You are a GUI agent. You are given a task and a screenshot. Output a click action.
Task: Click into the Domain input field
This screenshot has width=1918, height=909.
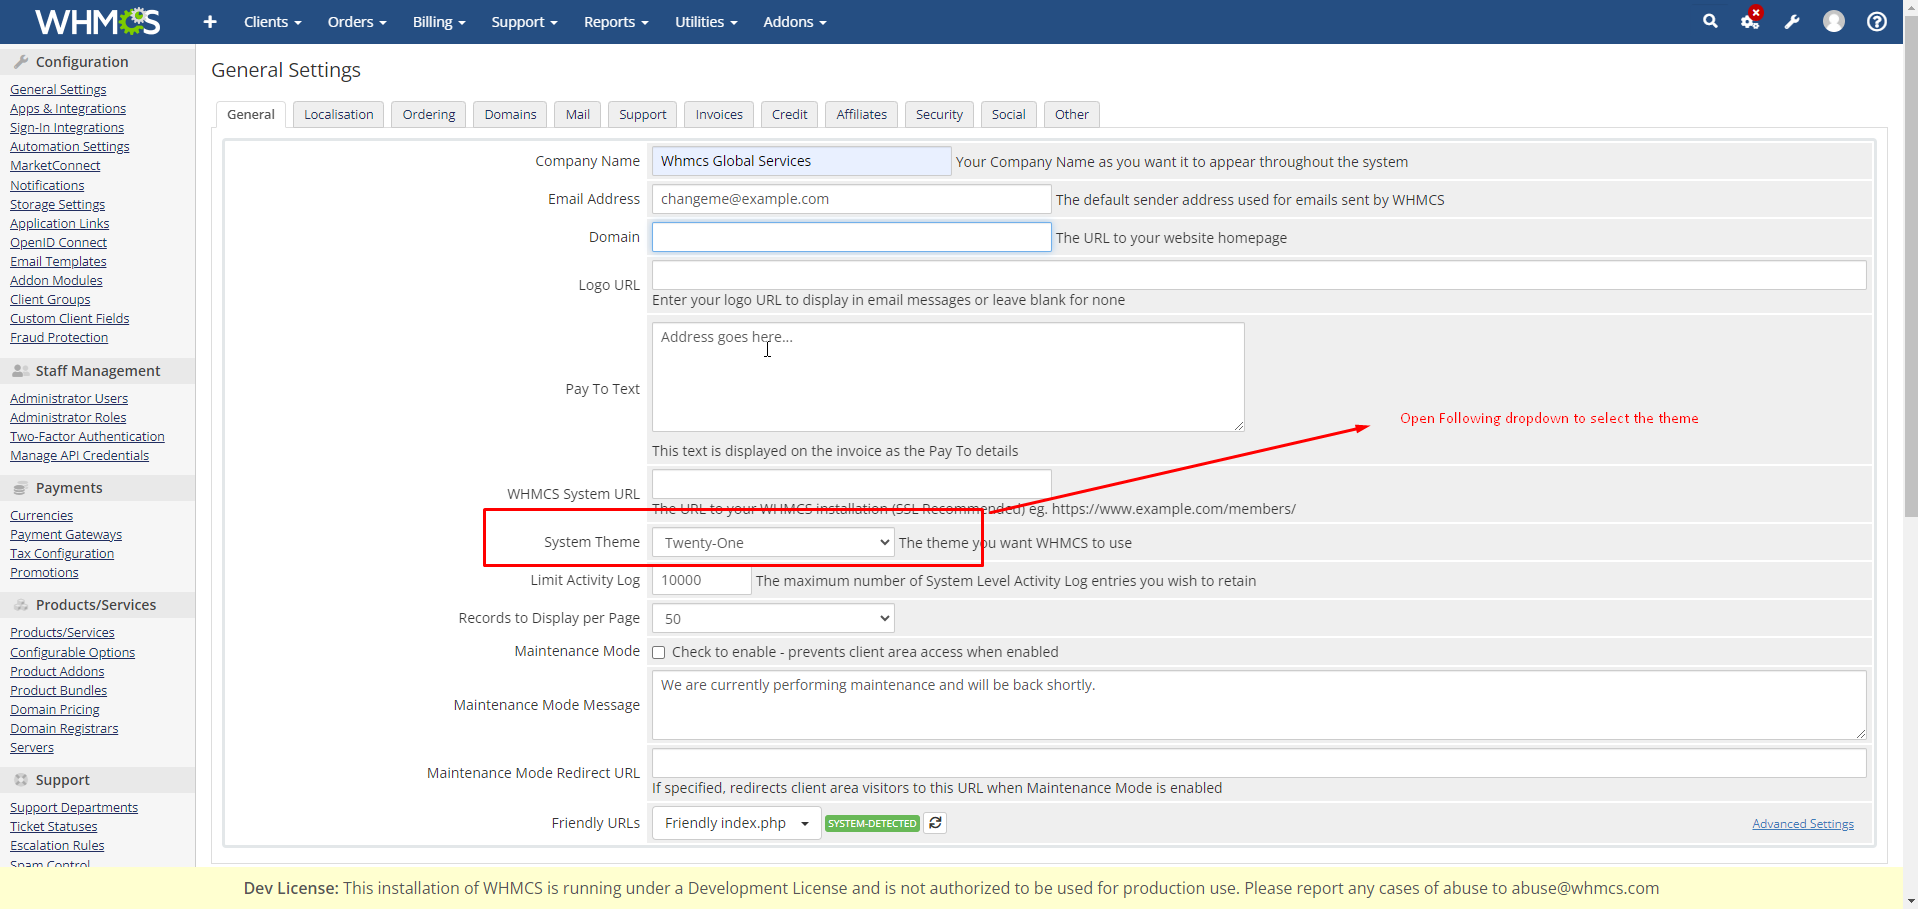coord(851,238)
